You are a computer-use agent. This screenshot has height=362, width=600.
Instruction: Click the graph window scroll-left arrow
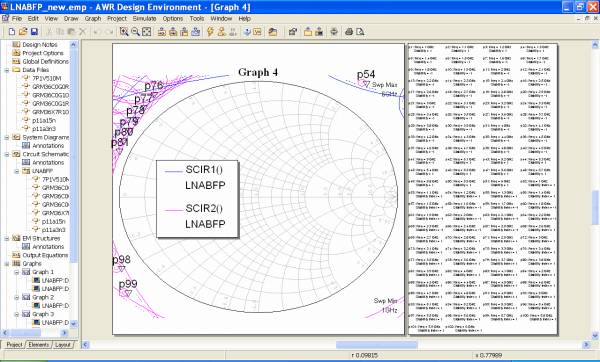point(86,345)
